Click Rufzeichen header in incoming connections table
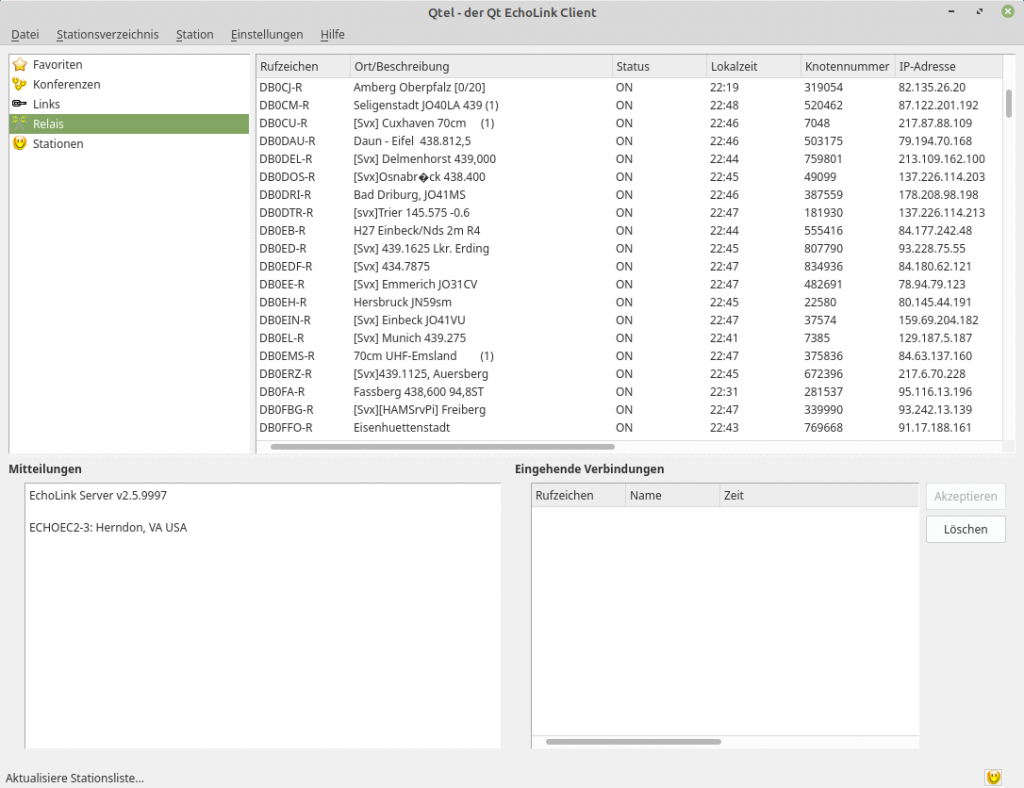This screenshot has height=788, width=1024. pos(579,496)
